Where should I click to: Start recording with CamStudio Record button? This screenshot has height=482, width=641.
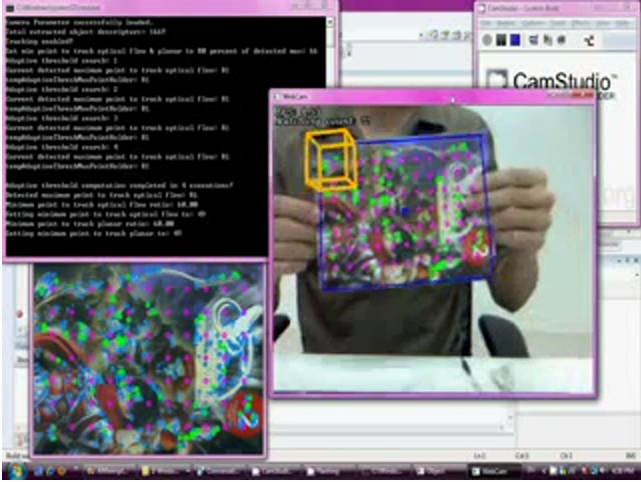coord(486,40)
